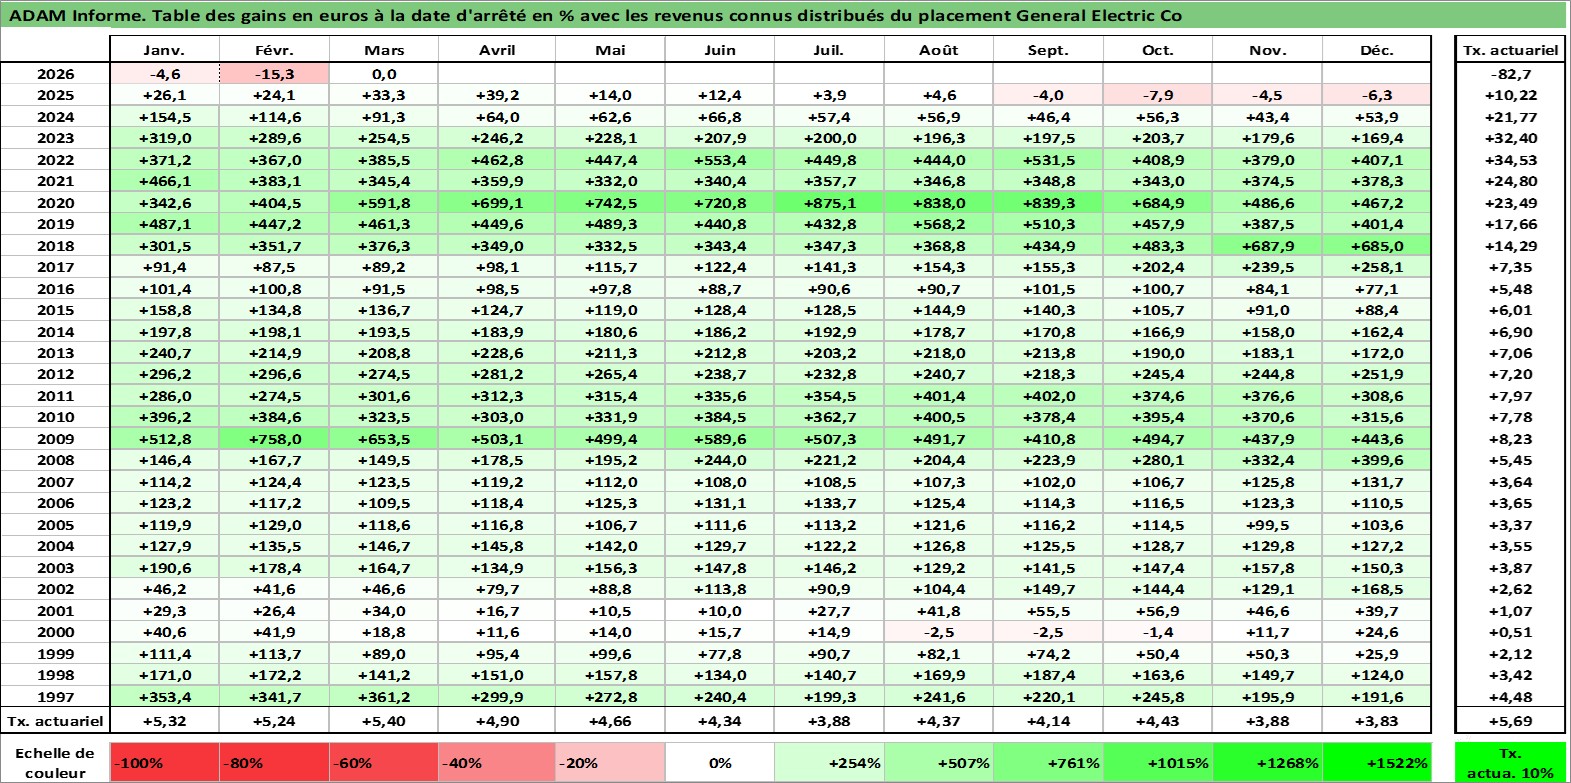Click the August 2000 cell showing -2,5
This screenshot has height=783, width=1571.
(x=938, y=632)
